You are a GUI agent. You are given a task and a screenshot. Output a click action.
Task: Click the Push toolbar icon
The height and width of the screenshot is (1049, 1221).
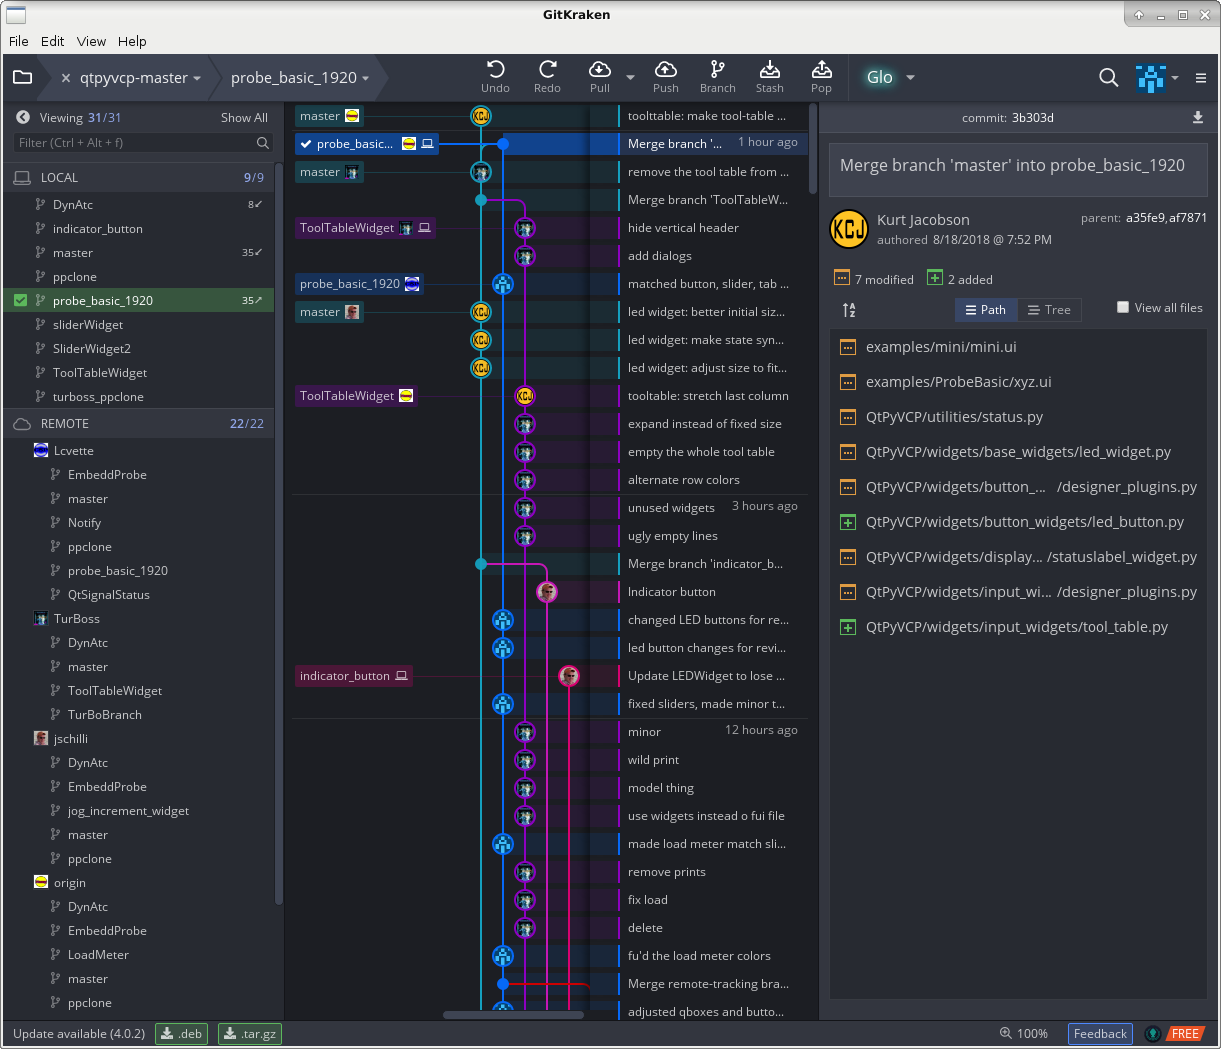pos(666,77)
